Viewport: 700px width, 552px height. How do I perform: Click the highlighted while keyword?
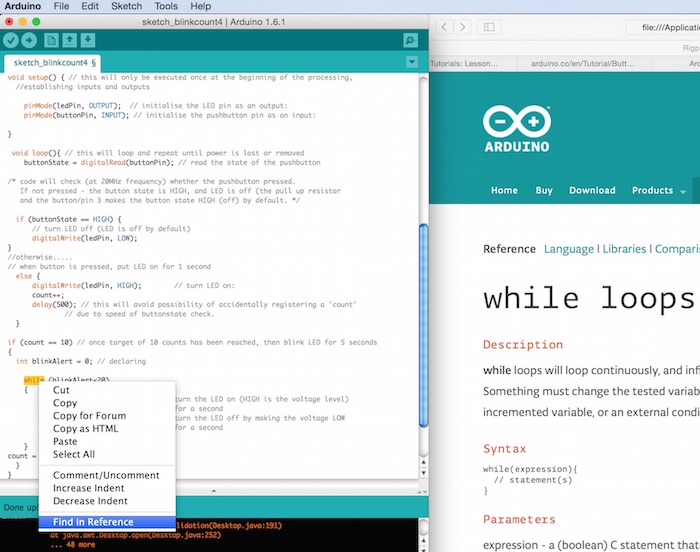[34, 380]
